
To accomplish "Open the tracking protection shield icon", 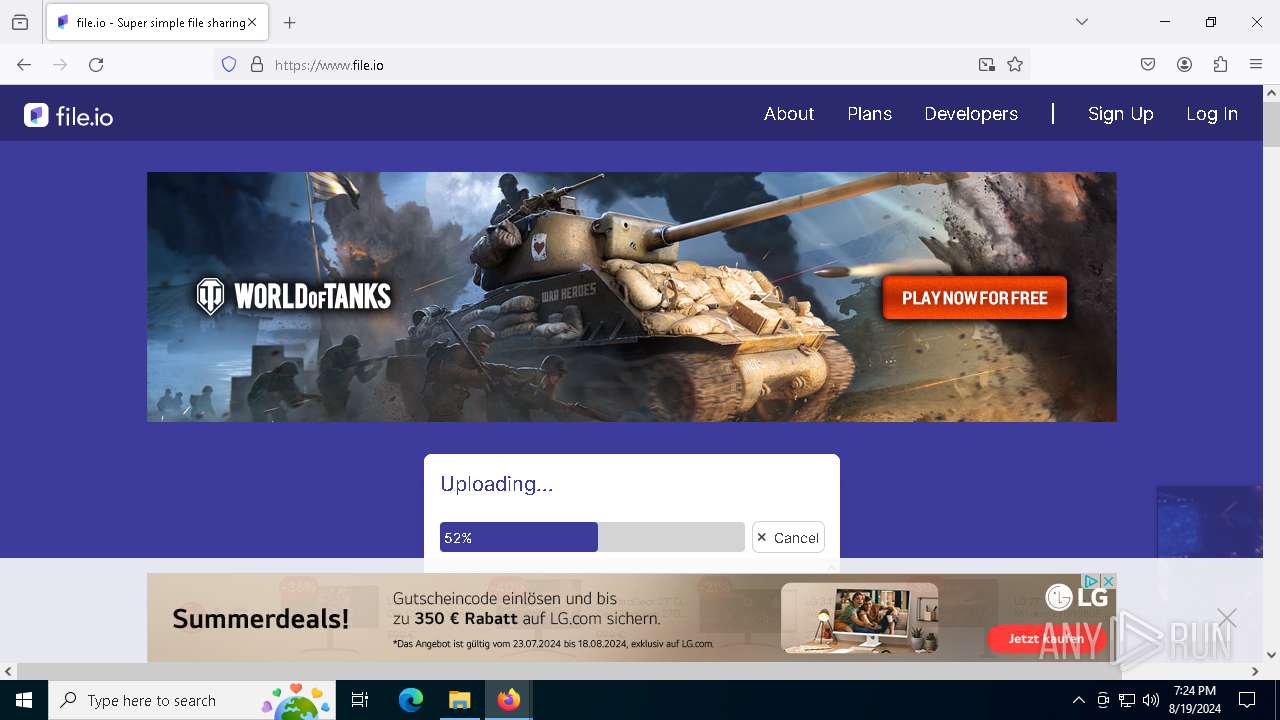I will tap(229, 65).
